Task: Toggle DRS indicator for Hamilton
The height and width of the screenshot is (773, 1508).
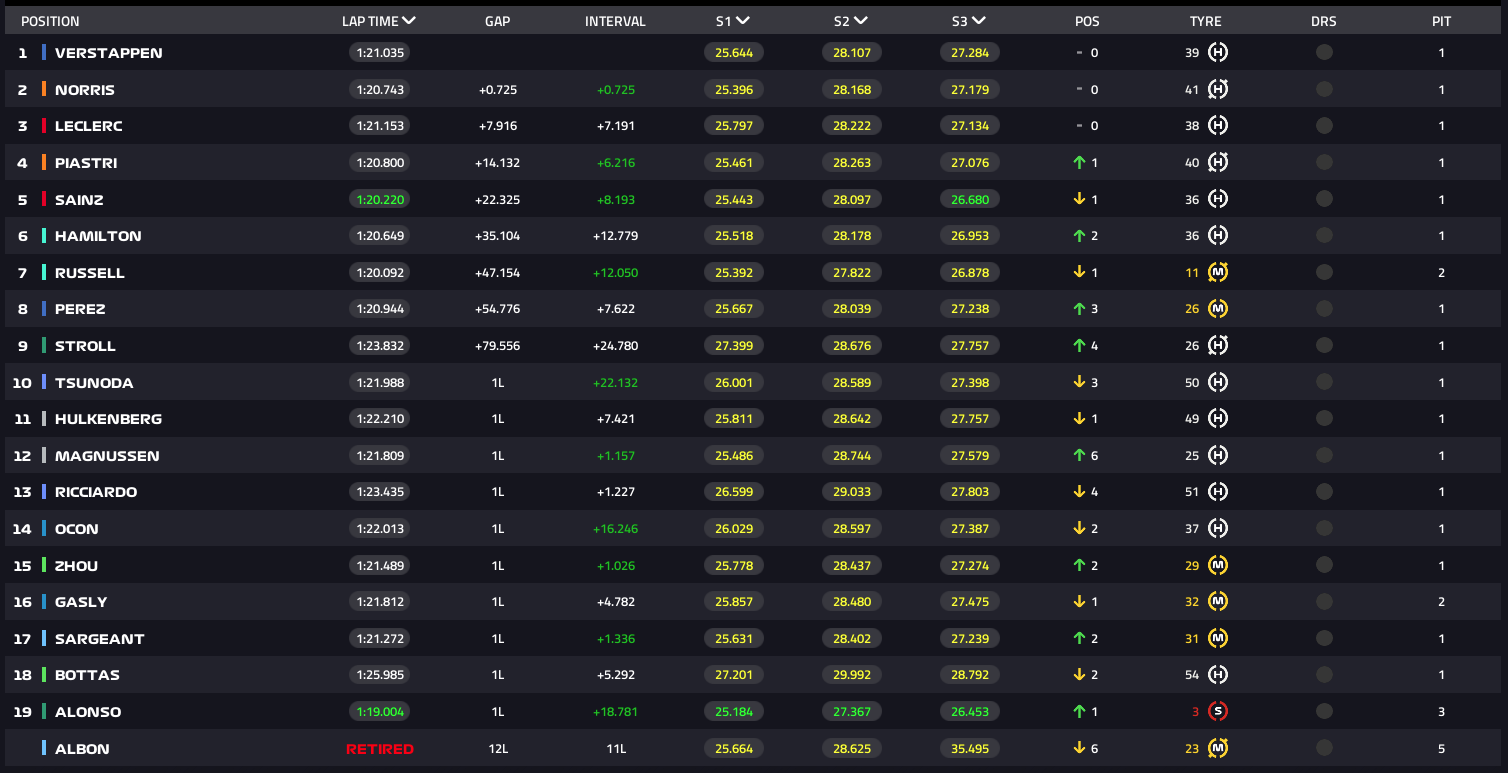Action: click(x=1324, y=236)
